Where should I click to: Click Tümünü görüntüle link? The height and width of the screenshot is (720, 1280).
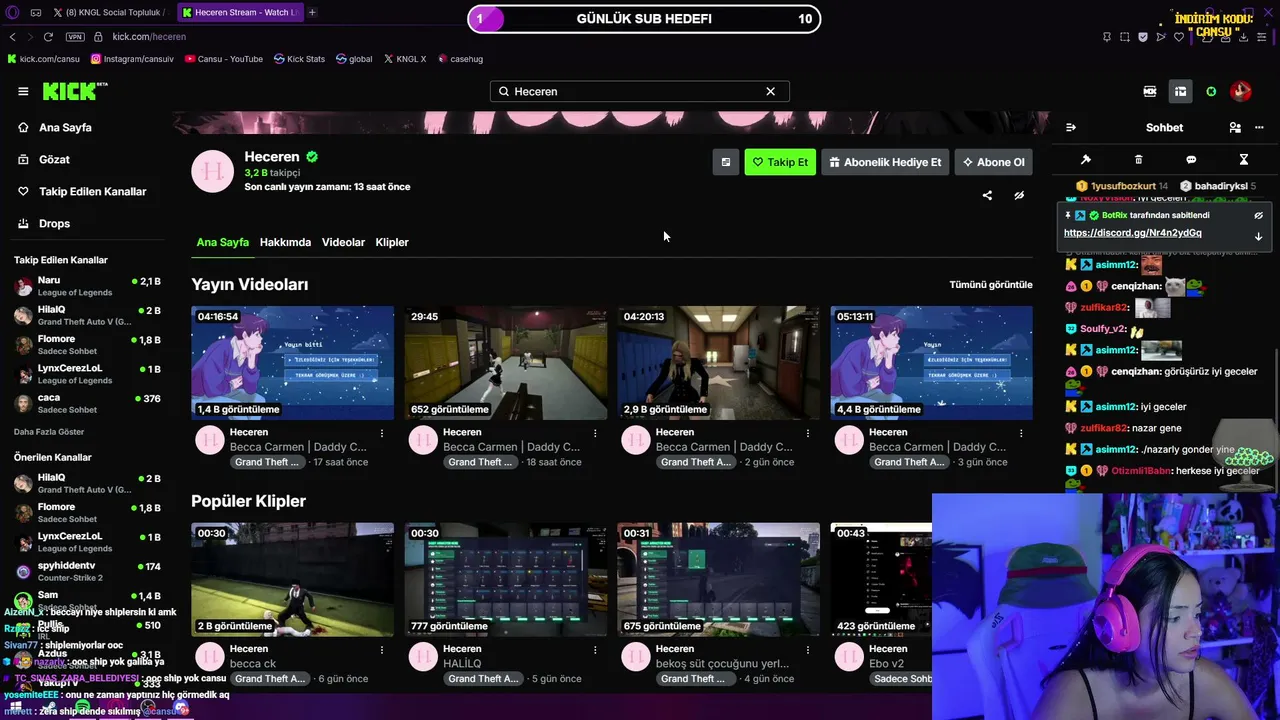point(991,285)
